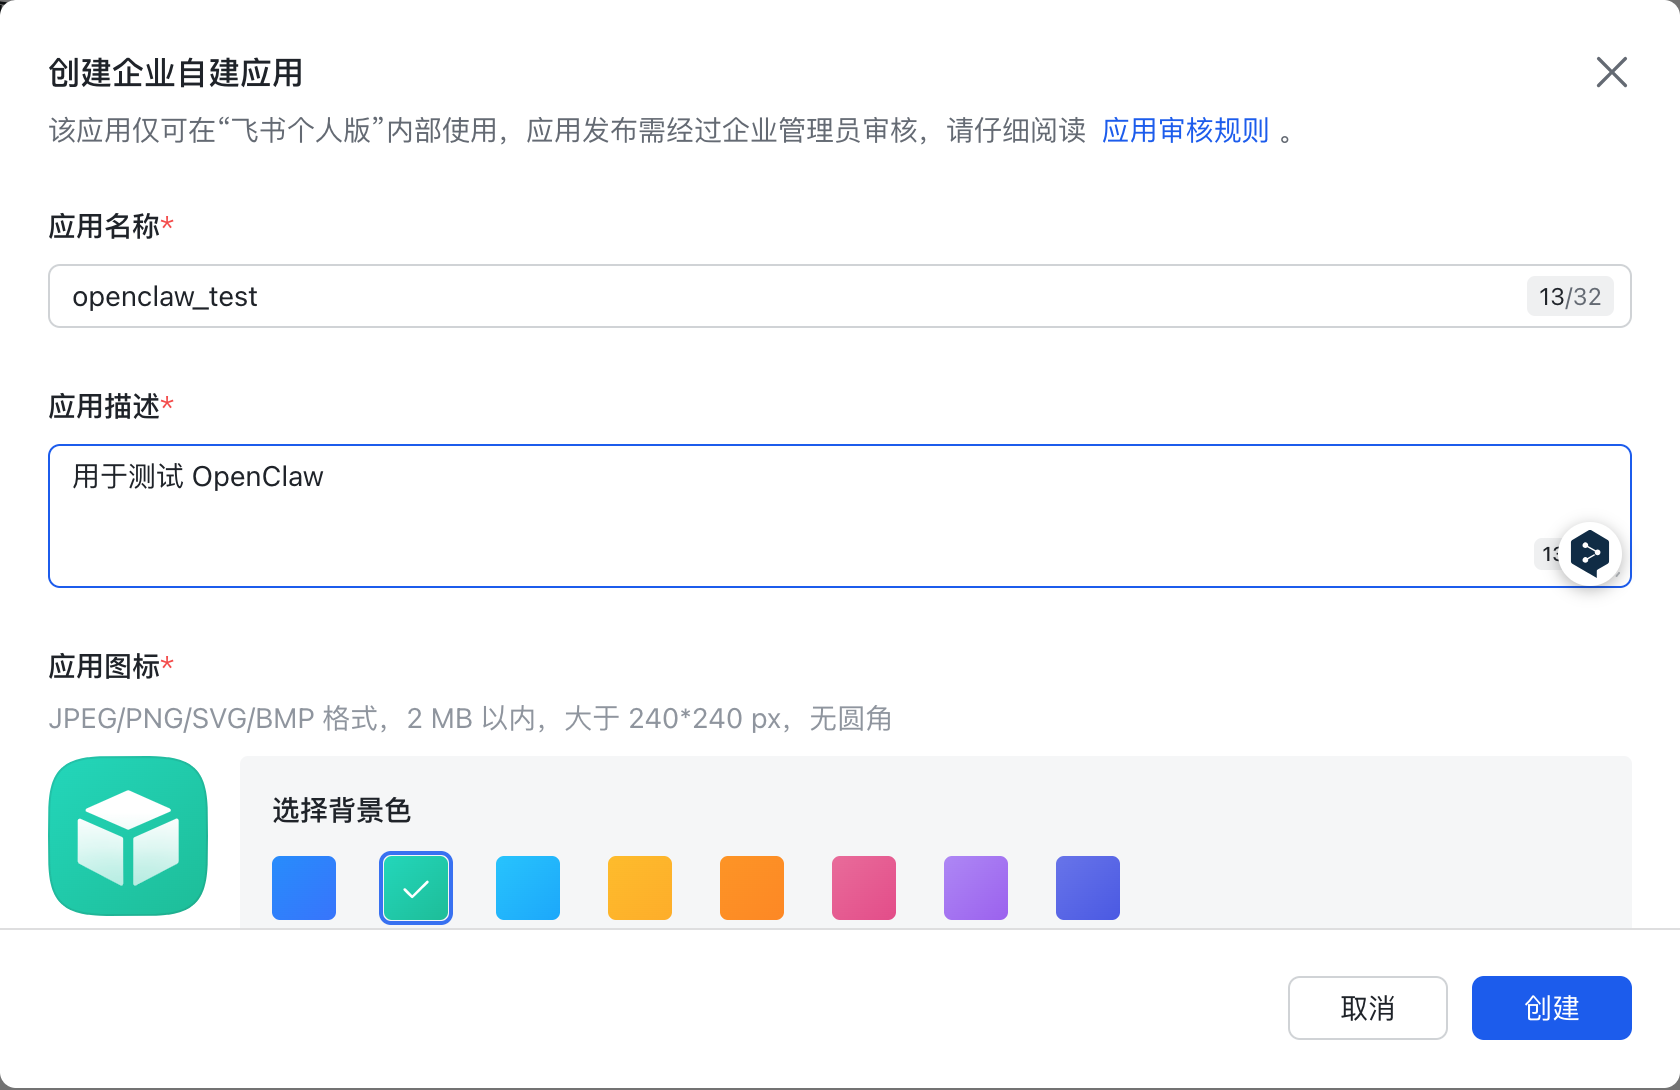Close the 创建企业自建应用 dialog

(x=1611, y=72)
